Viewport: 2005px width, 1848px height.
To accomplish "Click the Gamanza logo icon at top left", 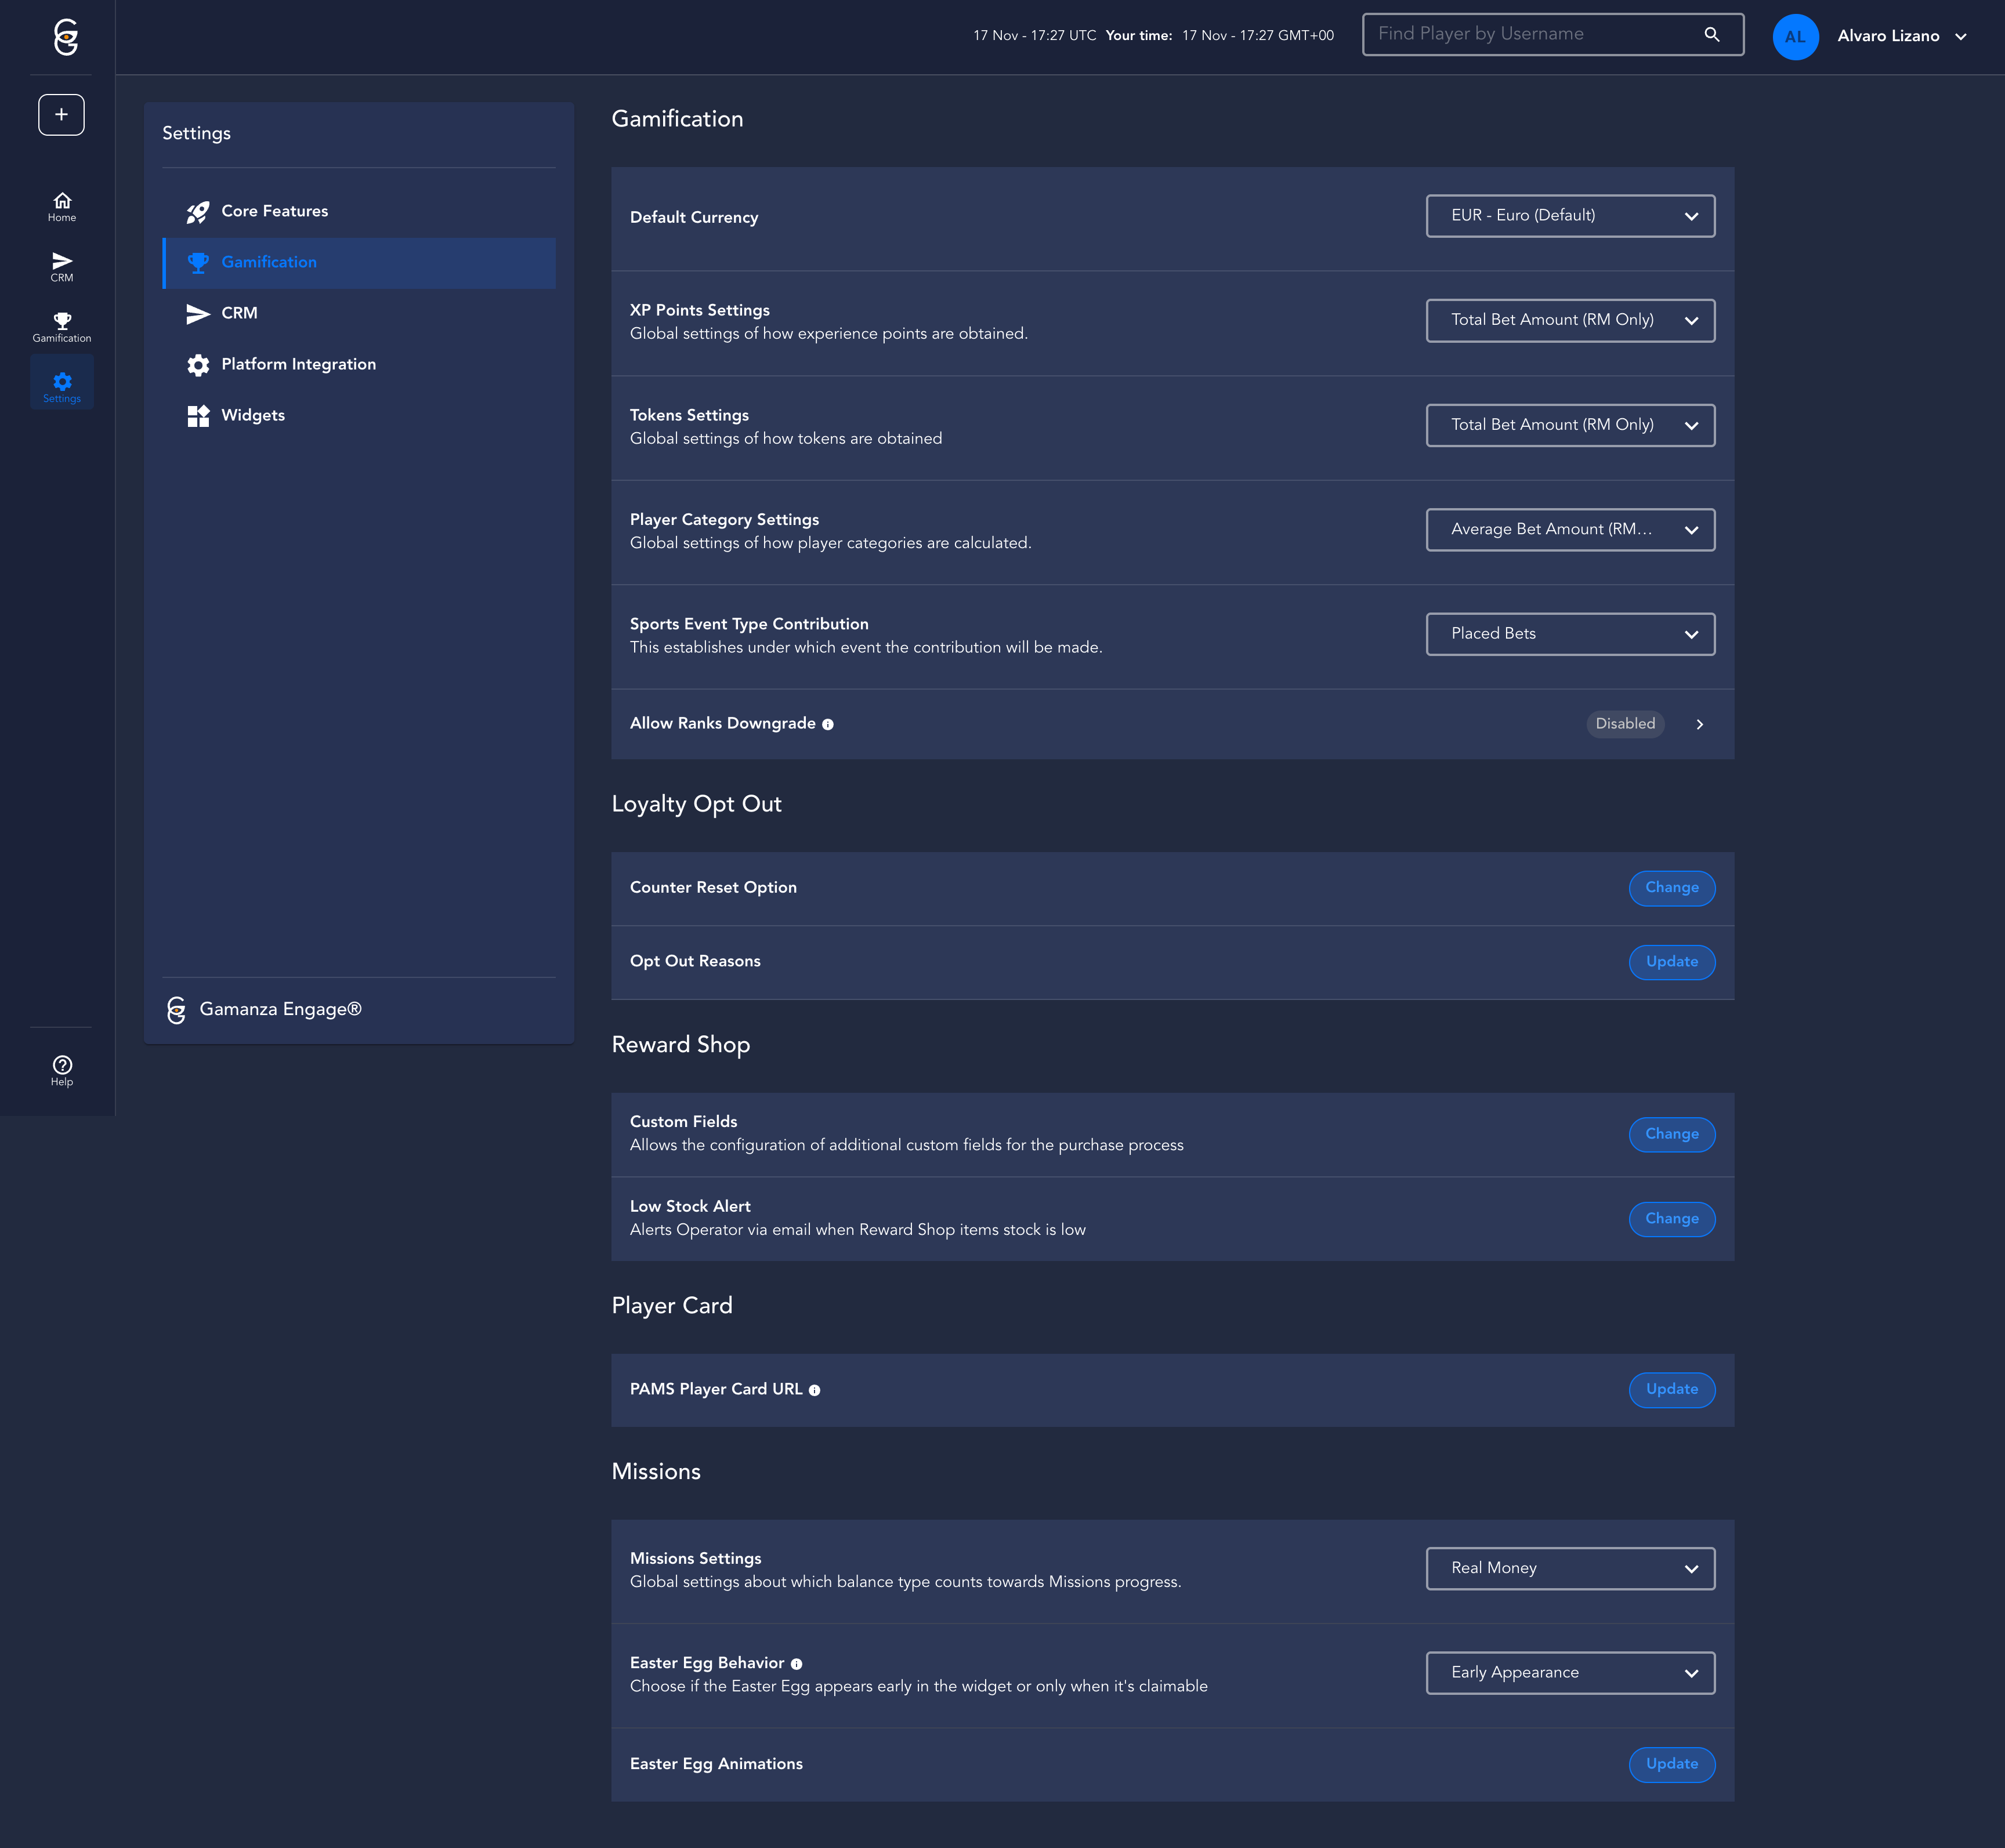I will 65,37.
